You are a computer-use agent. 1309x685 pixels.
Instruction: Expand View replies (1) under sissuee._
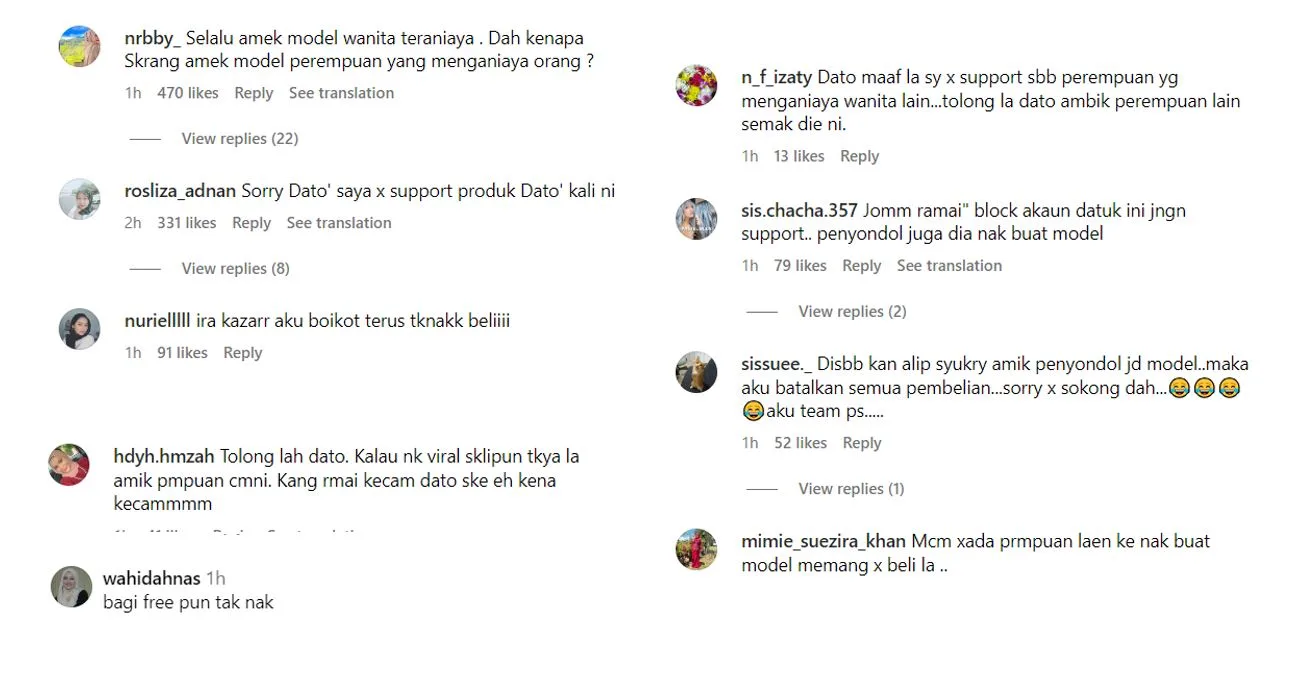coord(851,489)
